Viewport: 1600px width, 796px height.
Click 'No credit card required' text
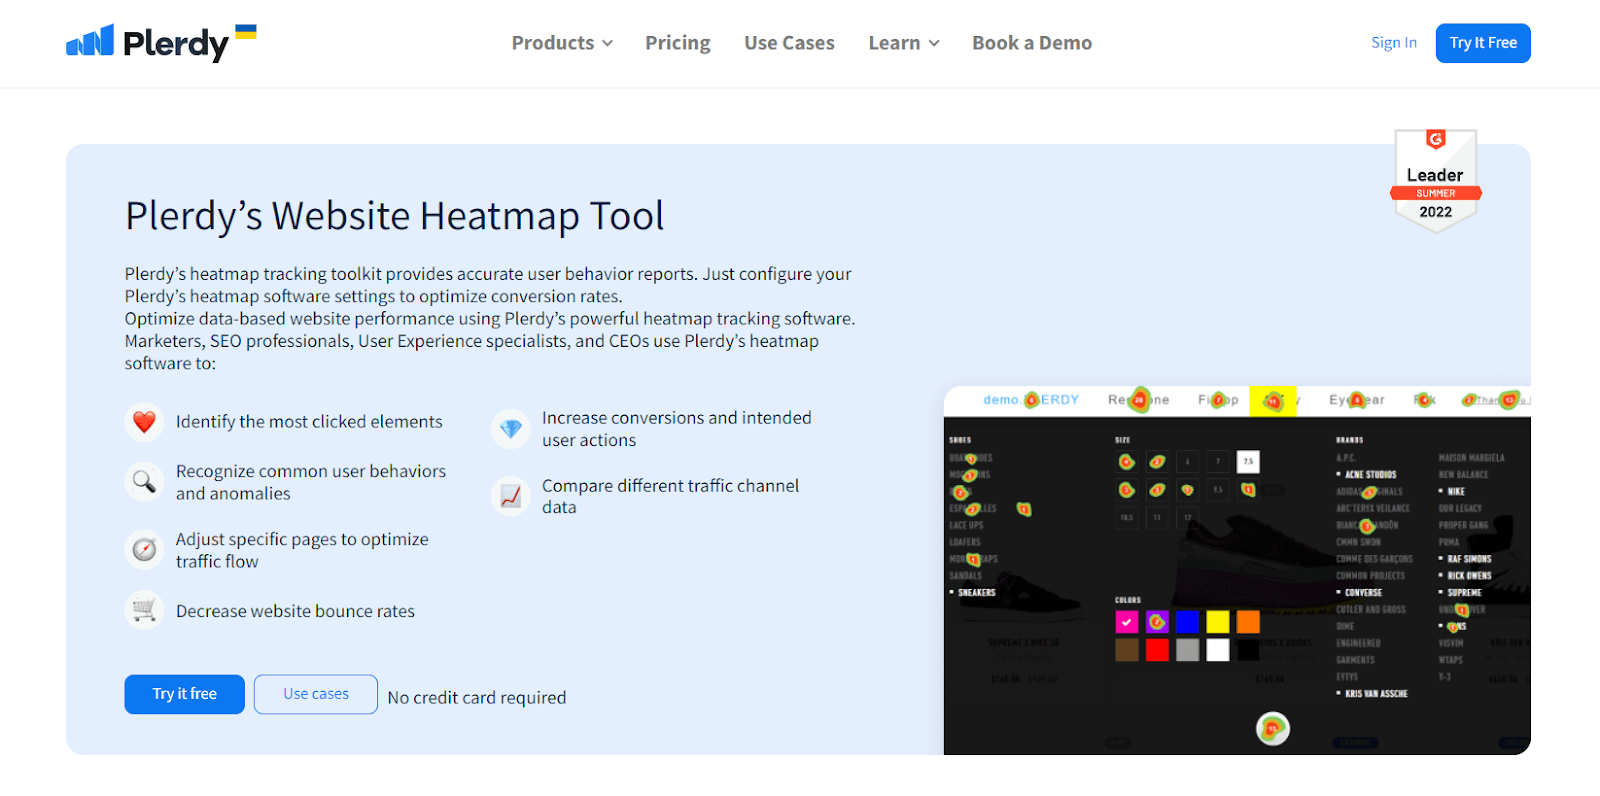[477, 698]
